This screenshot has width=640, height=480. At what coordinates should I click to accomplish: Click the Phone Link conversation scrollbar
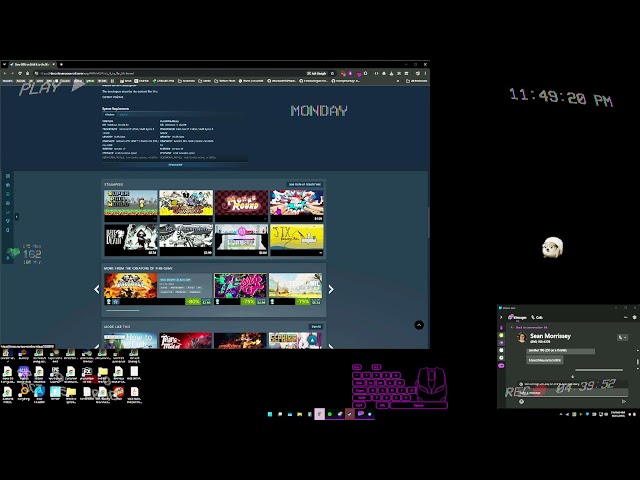[637, 362]
